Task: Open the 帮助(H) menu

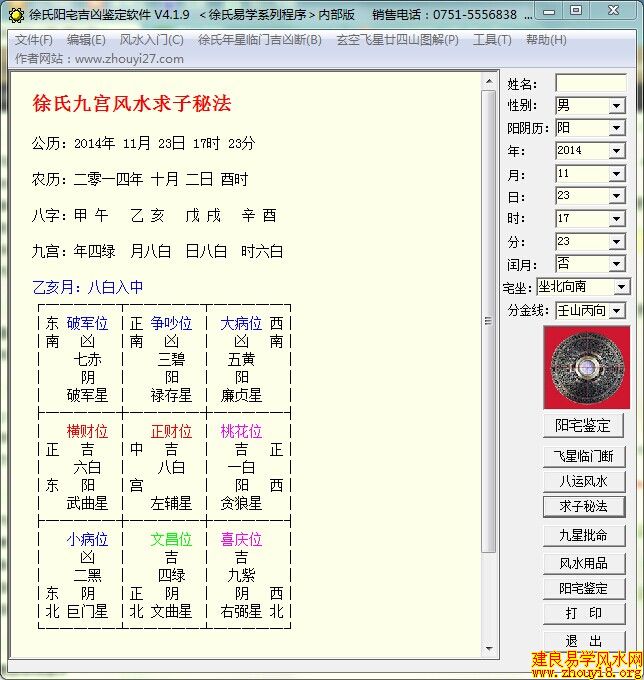Action: pyautogui.click(x=546, y=40)
